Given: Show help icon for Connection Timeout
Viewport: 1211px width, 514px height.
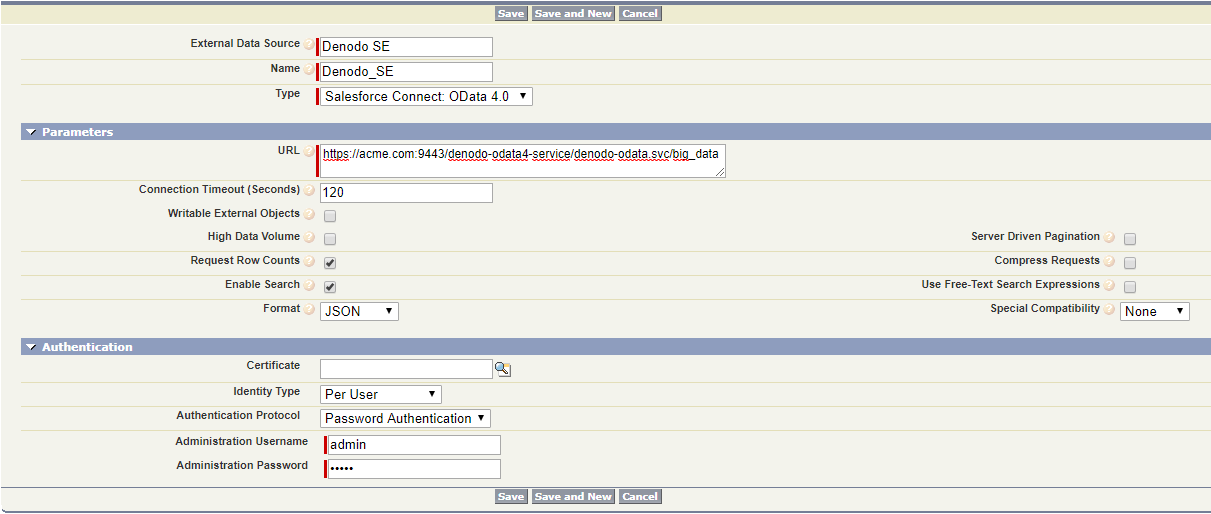Looking at the screenshot, I should (309, 190).
